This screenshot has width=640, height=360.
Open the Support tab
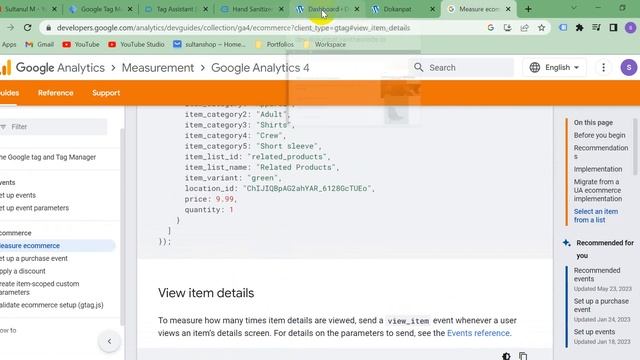point(106,93)
